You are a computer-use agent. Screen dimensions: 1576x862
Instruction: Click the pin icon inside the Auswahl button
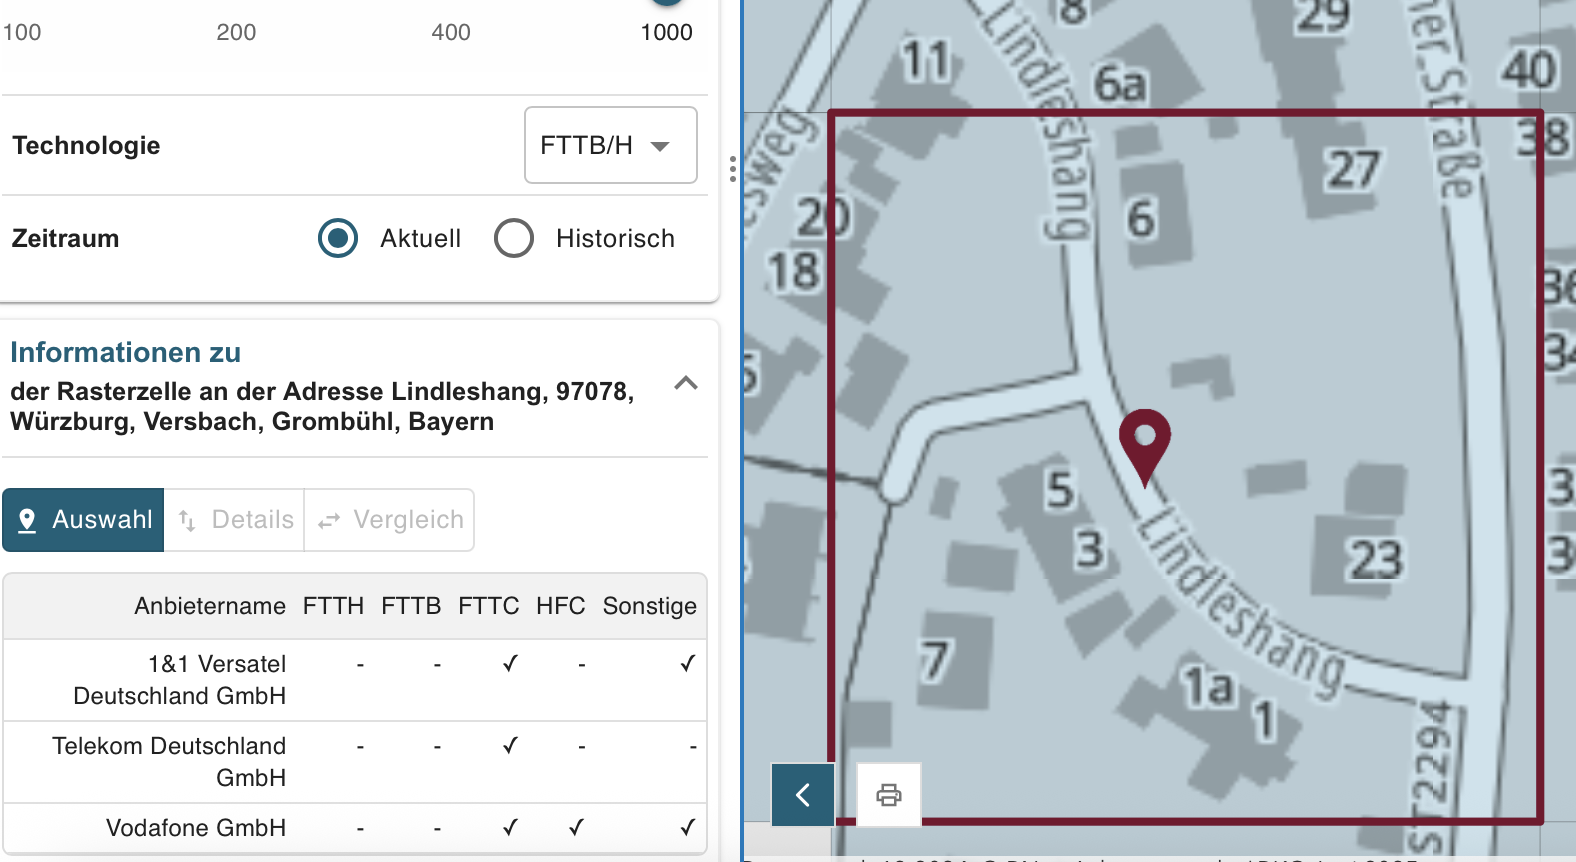[28, 519]
